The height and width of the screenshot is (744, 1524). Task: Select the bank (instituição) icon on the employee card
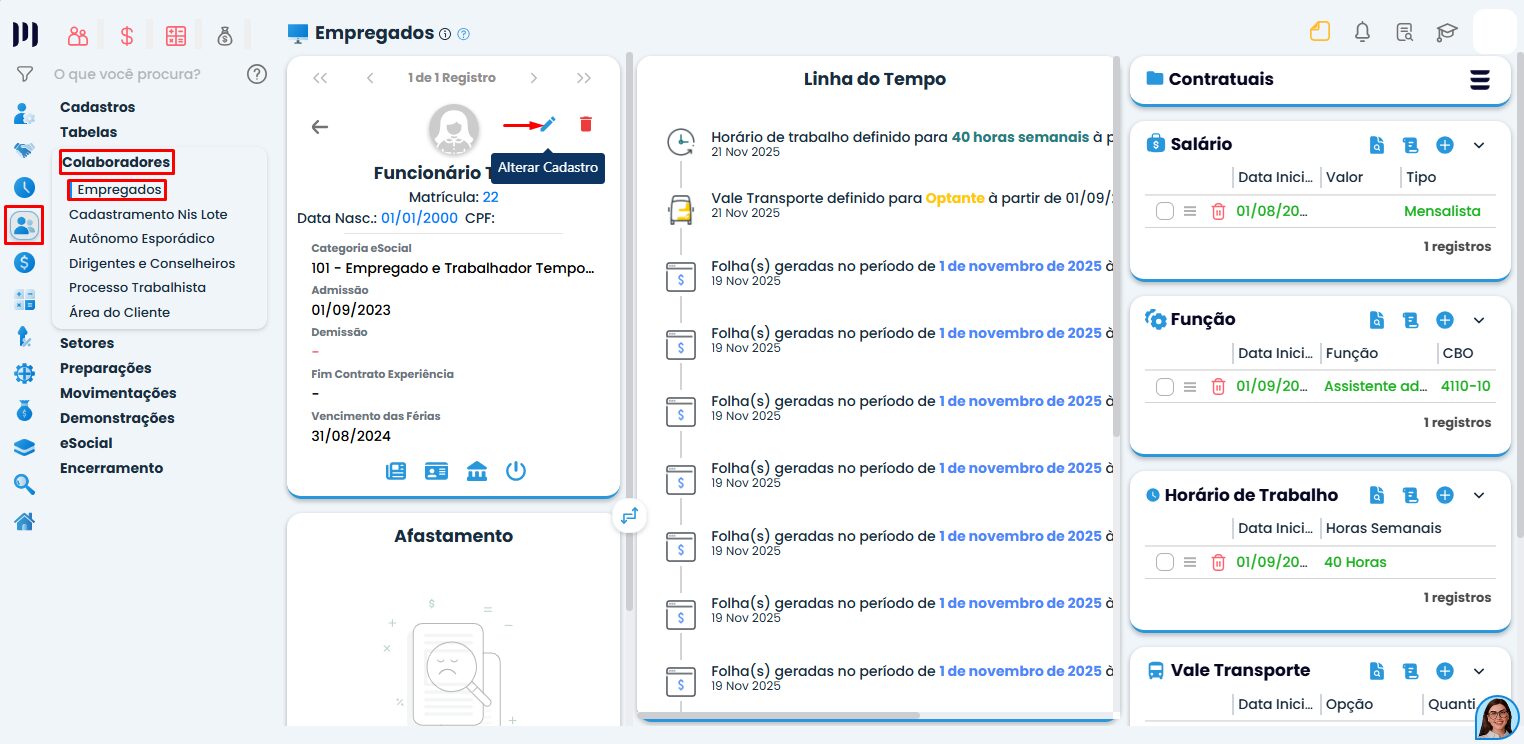(477, 470)
